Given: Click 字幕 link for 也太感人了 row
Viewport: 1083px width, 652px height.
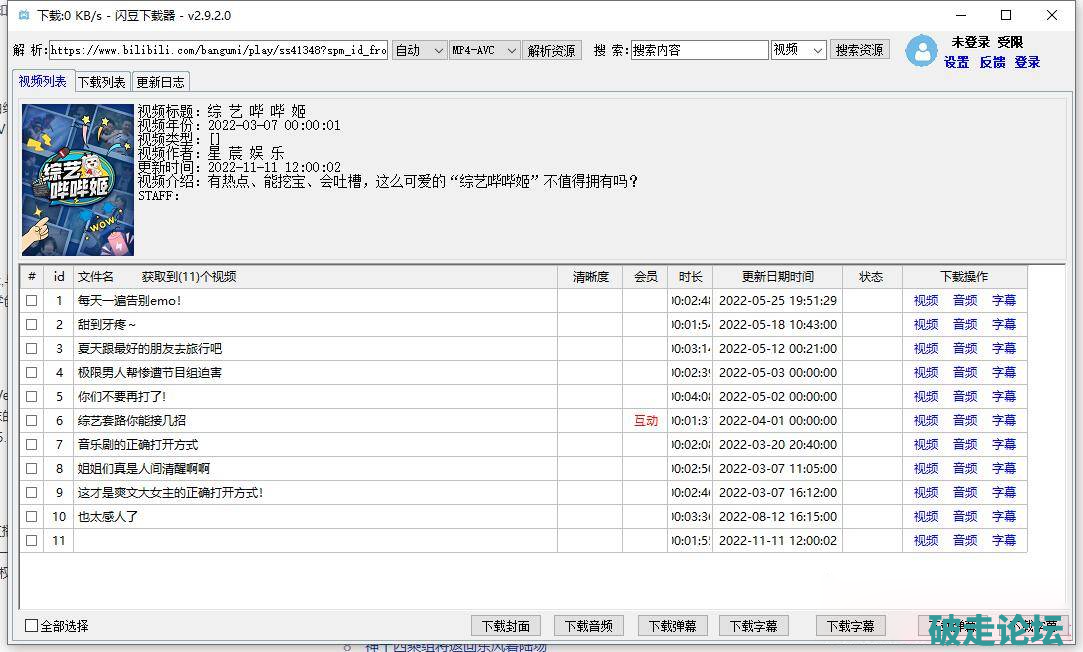Looking at the screenshot, I should click(x=1004, y=517).
